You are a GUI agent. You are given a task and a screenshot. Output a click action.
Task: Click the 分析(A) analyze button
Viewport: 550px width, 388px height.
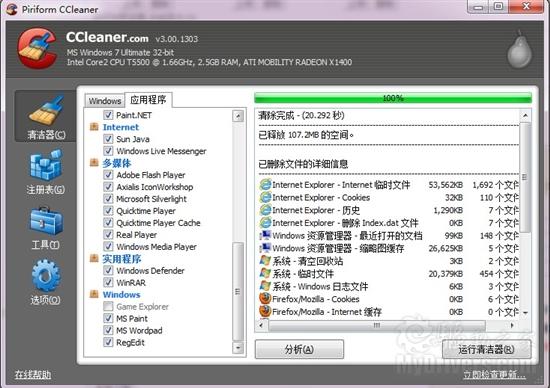[299, 349]
